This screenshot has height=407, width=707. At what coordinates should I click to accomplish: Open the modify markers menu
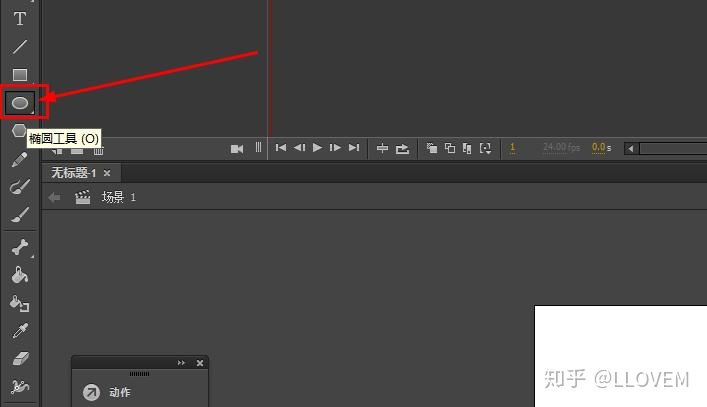pyautogui.click(x=486, y=148)
